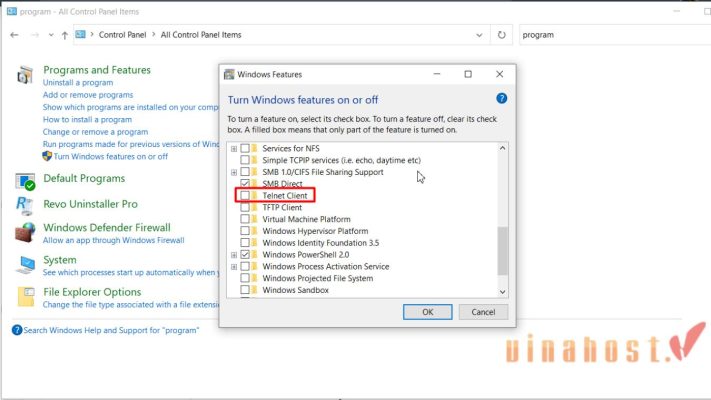
Task: Click the Windows Features dialog title icon
Action: tap(229, 74)
